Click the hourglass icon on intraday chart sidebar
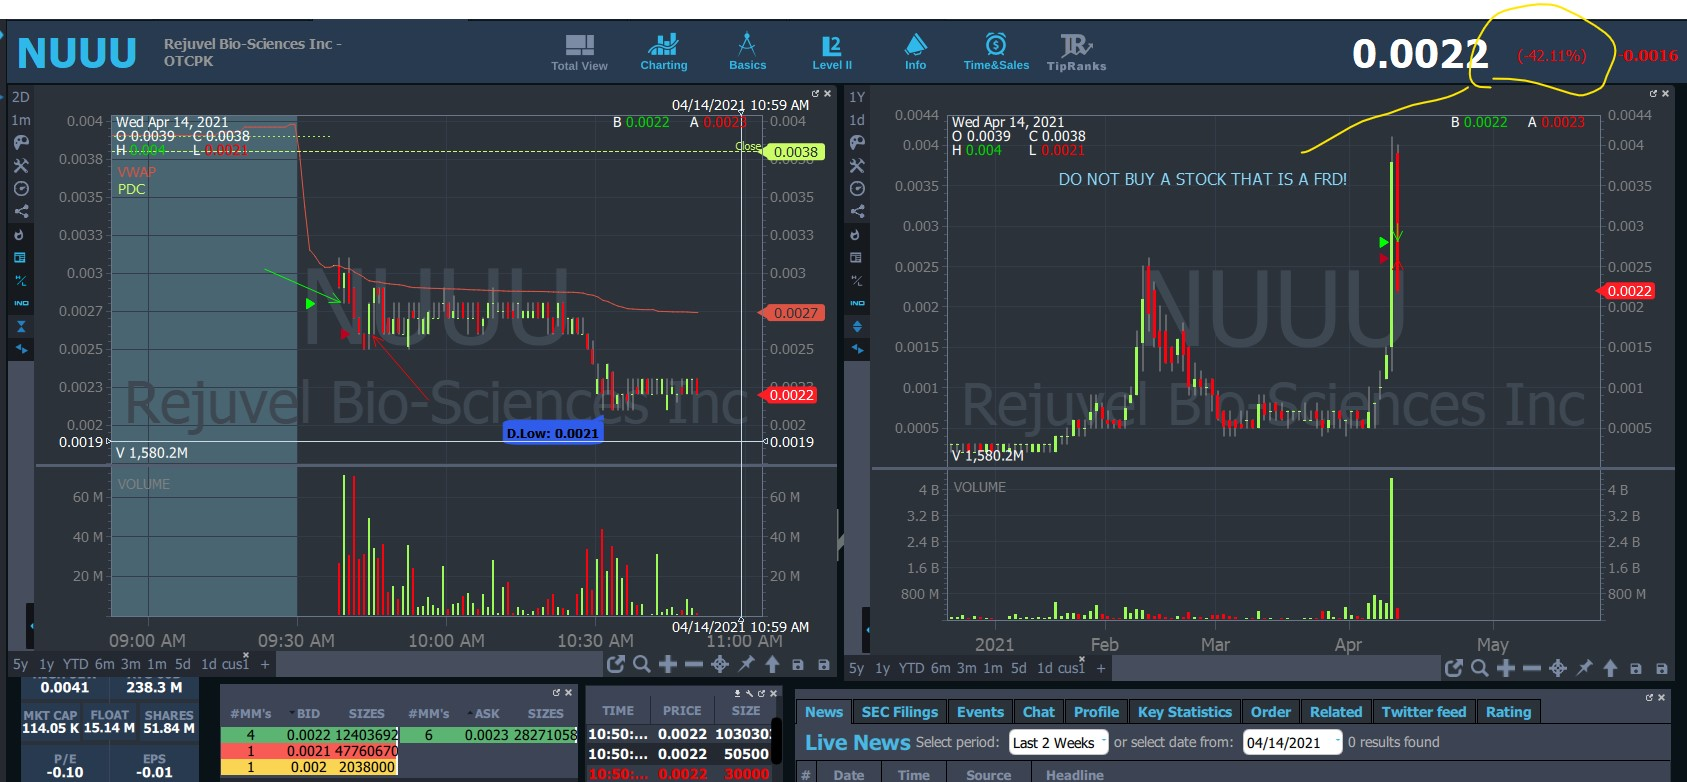The width and height of the screenshot is (1687, 782). pyautogui.click(x=21, y=326)
